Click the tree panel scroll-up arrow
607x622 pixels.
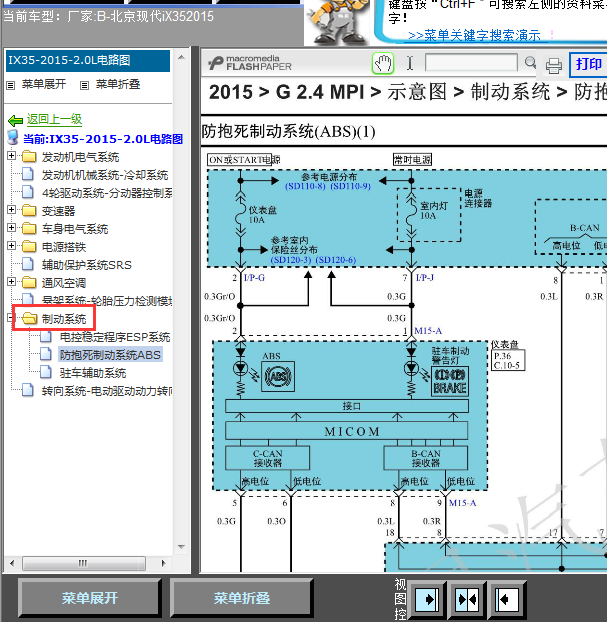[181, 57]
